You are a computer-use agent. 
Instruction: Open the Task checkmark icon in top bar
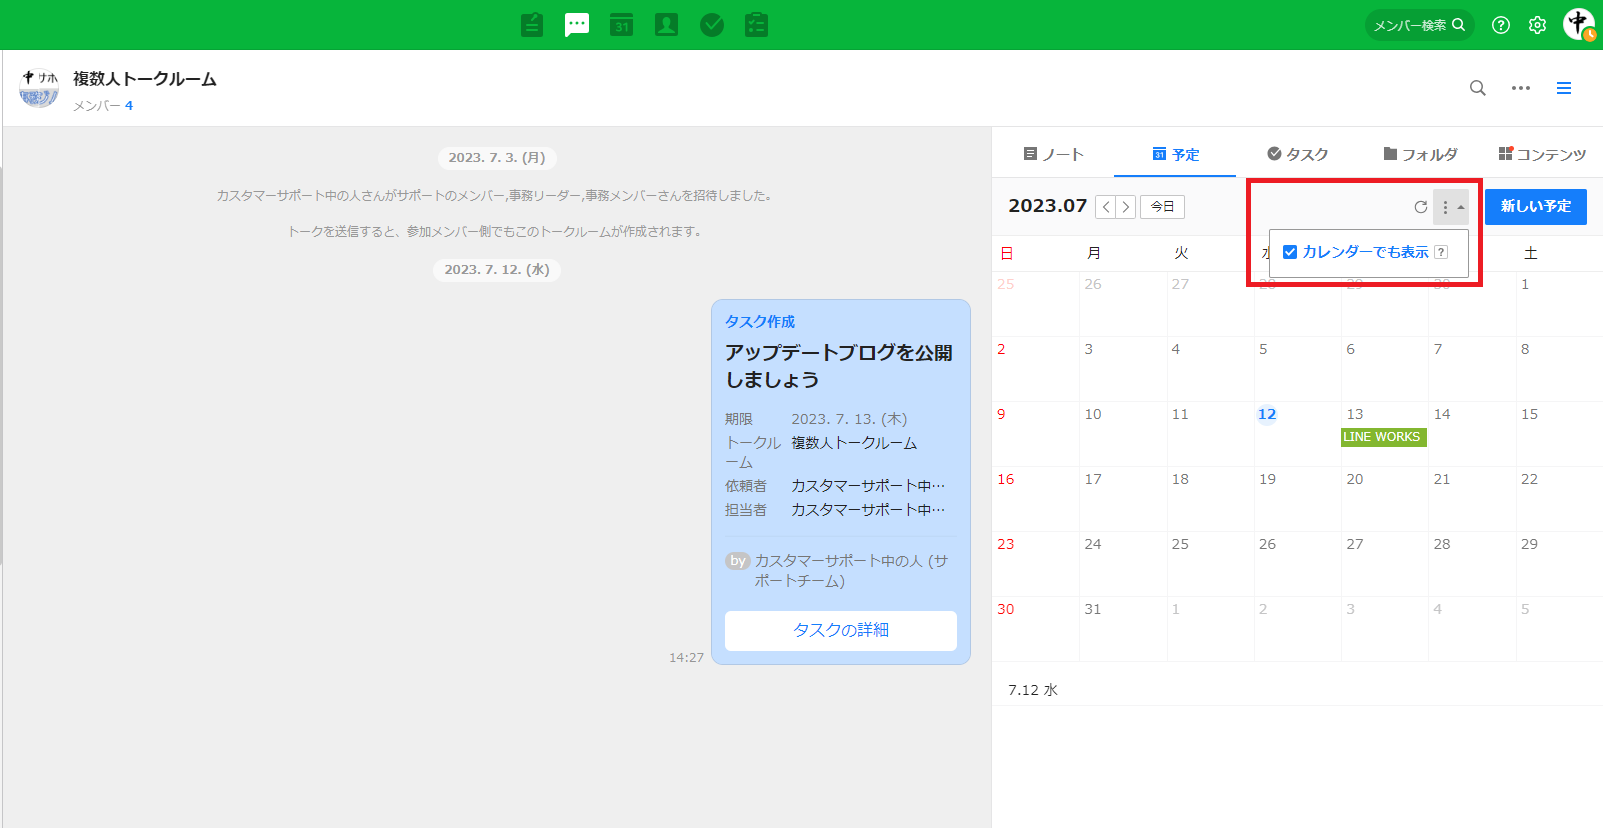click(712, 25)
